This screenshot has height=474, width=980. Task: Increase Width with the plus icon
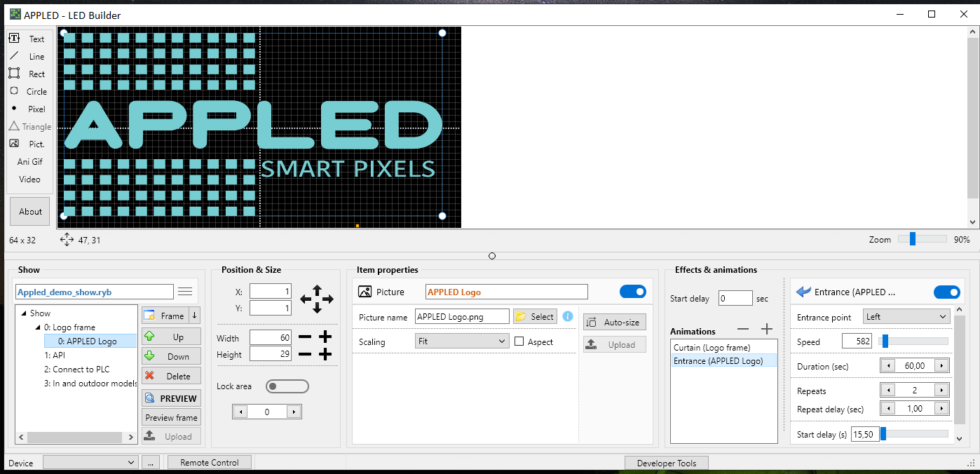point(325,338)
